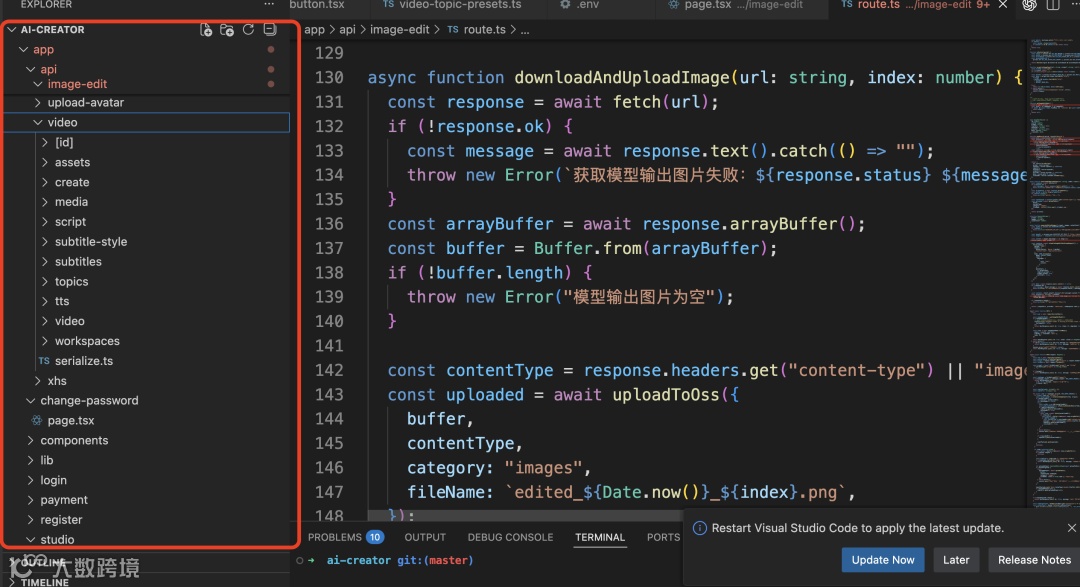Click the api breadcrumb segment

point(347,30)
